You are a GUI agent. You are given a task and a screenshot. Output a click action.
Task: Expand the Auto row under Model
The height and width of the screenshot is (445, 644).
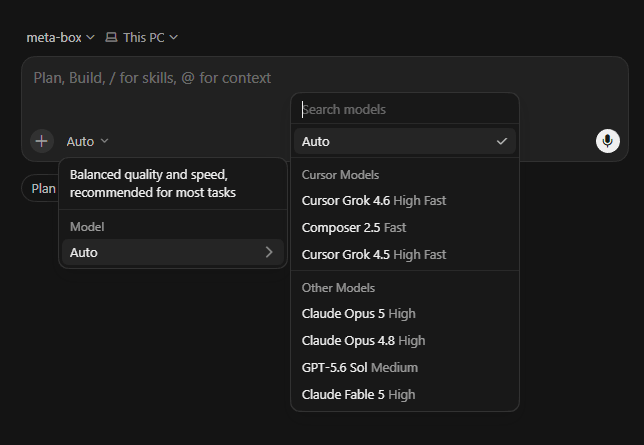[x=173, y=252]
